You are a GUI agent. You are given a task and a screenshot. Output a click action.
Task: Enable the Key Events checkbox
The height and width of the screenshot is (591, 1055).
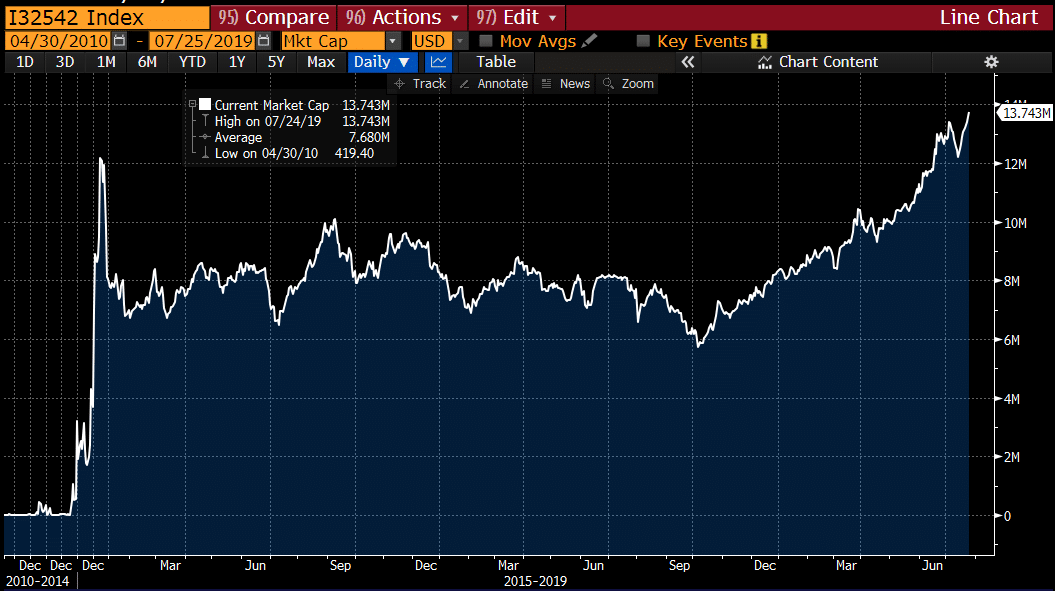pyautogui.click(x=643, y=41)
